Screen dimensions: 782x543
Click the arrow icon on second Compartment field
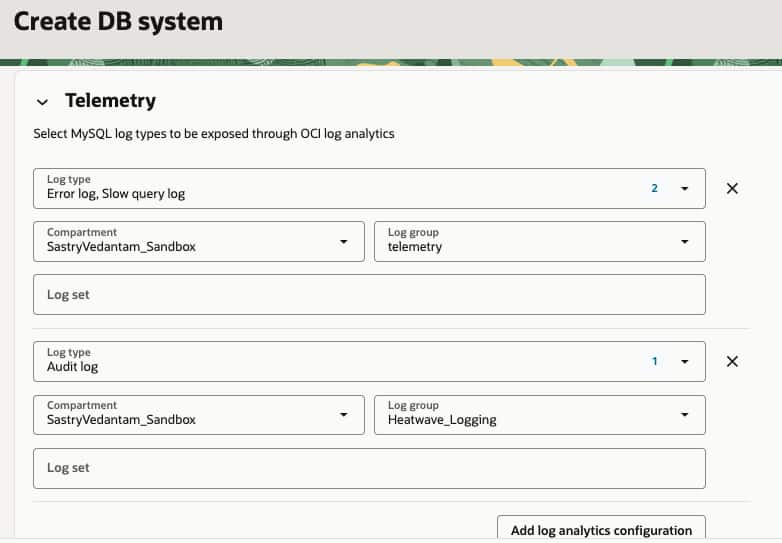[x=344, y=414]
